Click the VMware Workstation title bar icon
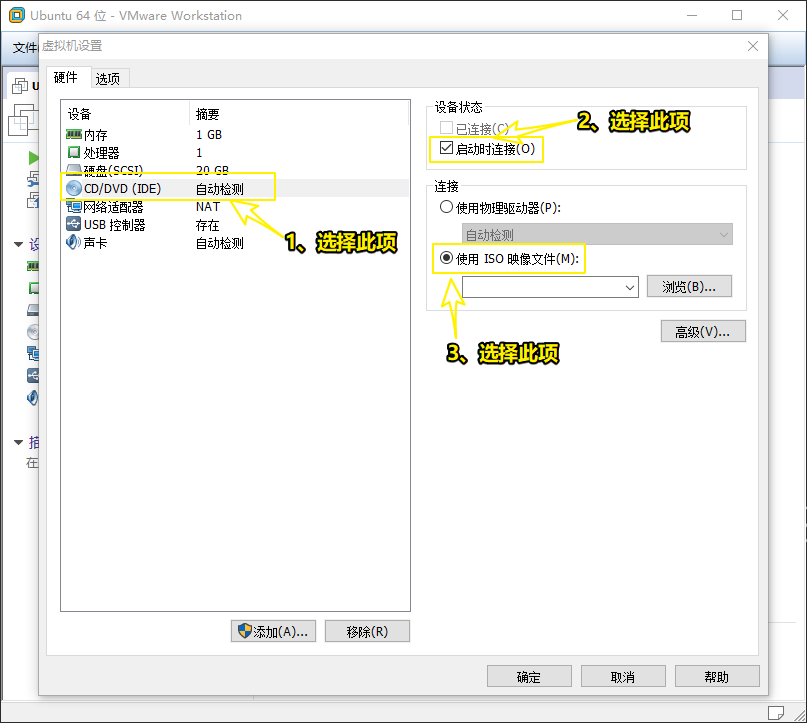 click(x=16, y=15)
